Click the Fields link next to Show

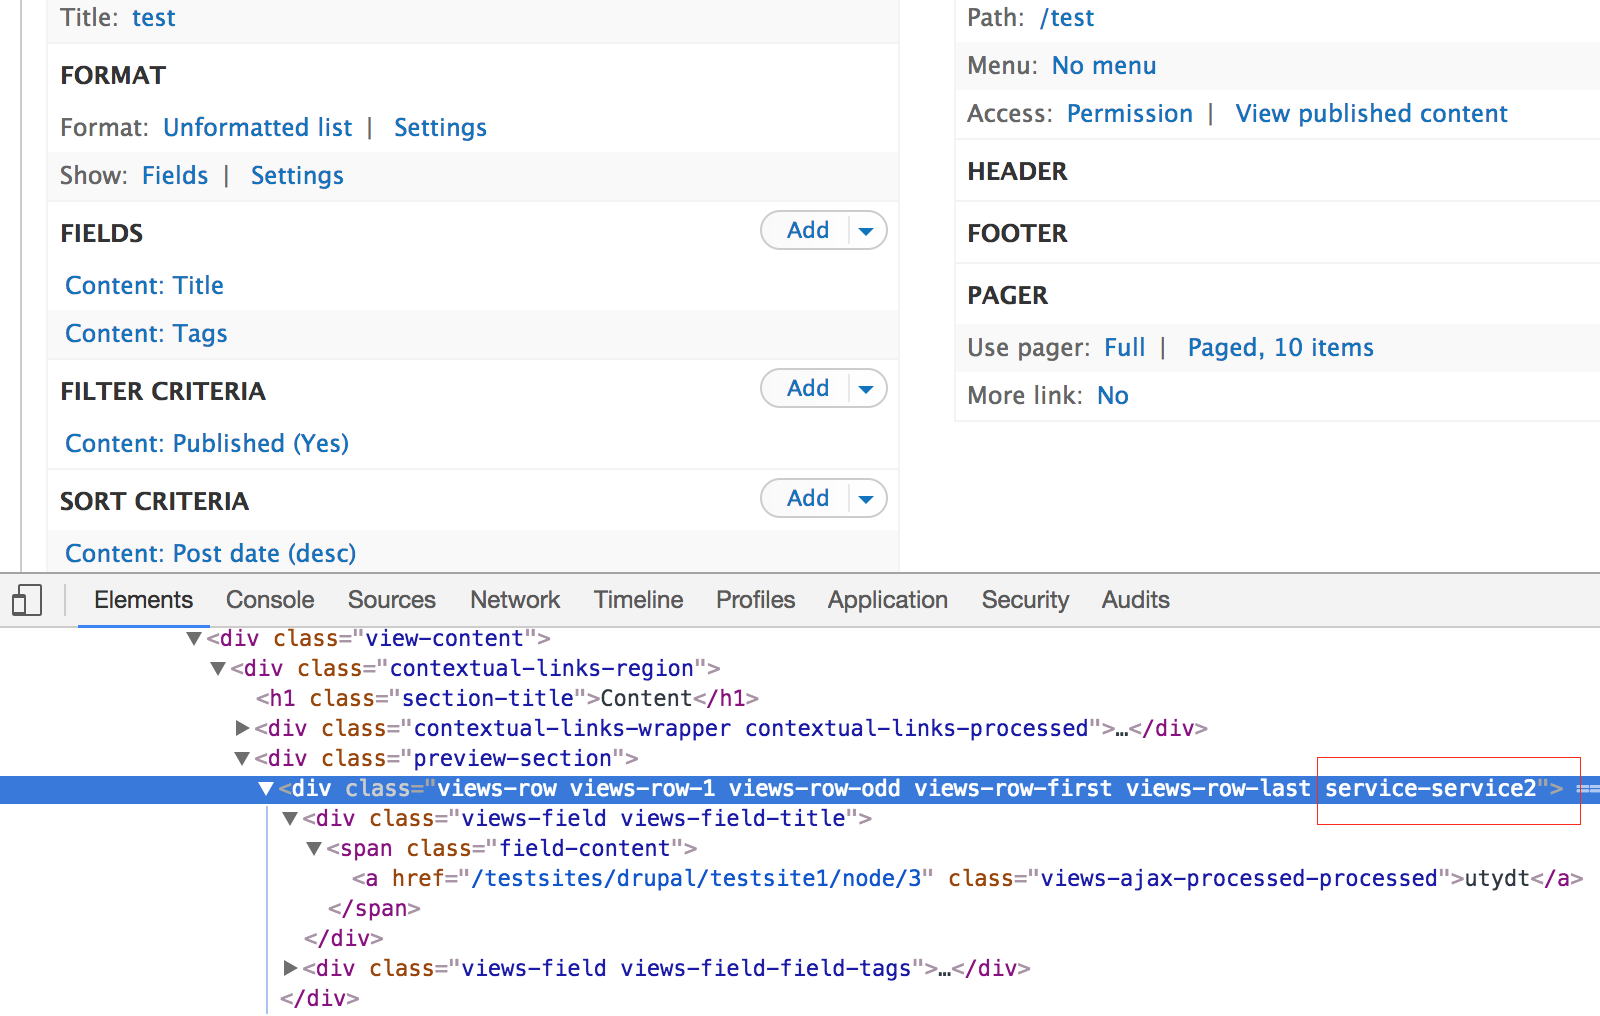click(175, 175)
